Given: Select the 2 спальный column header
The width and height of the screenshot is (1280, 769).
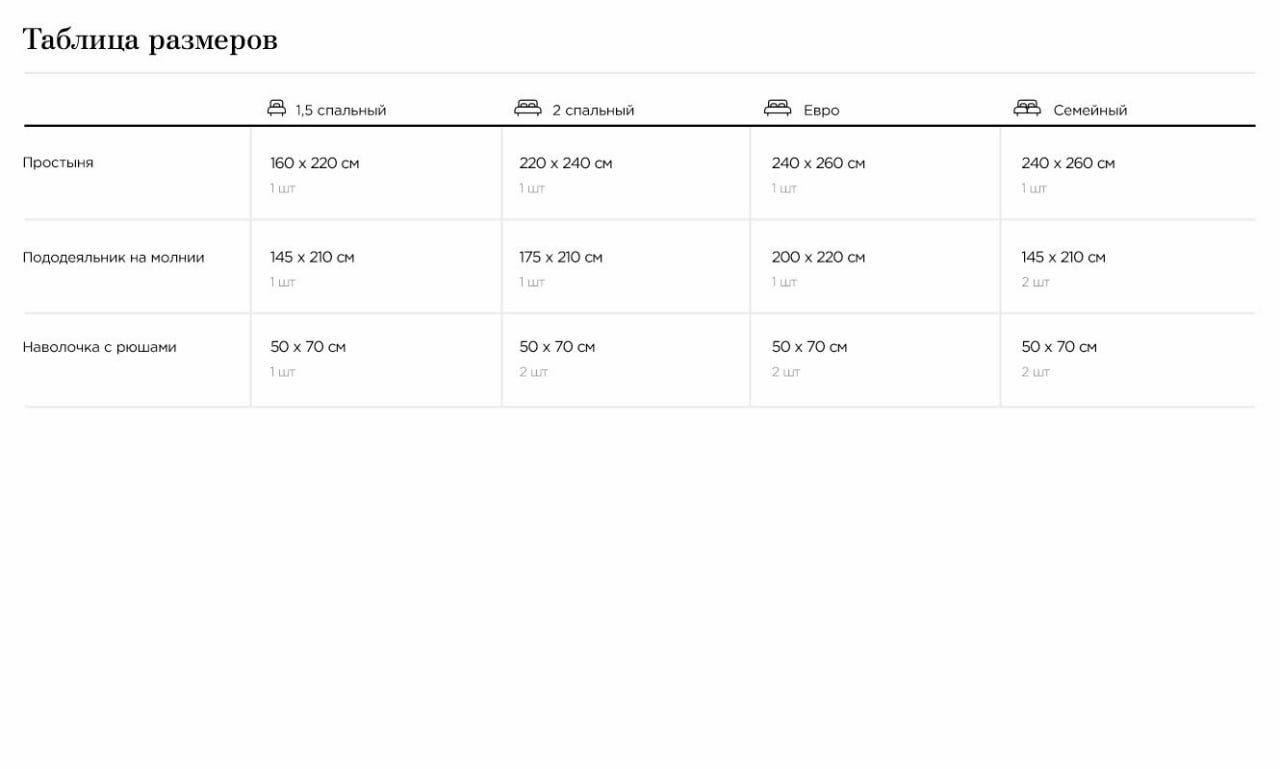Looking at the screenshot, I should (593, 110).
